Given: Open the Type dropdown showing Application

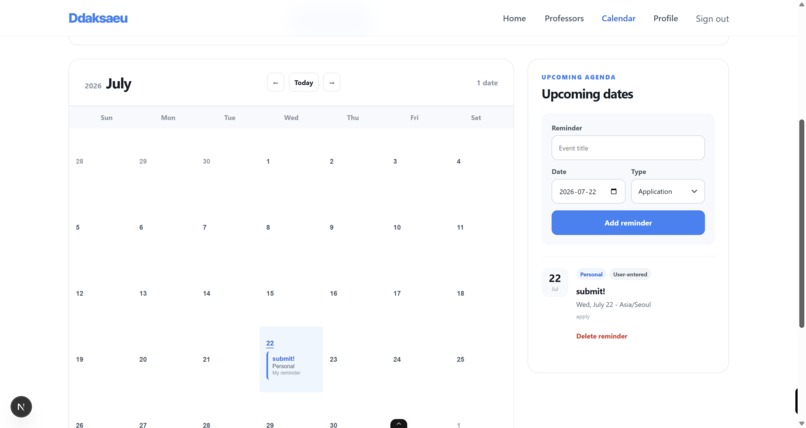Looking at the screenshot, I should point(668,192).
